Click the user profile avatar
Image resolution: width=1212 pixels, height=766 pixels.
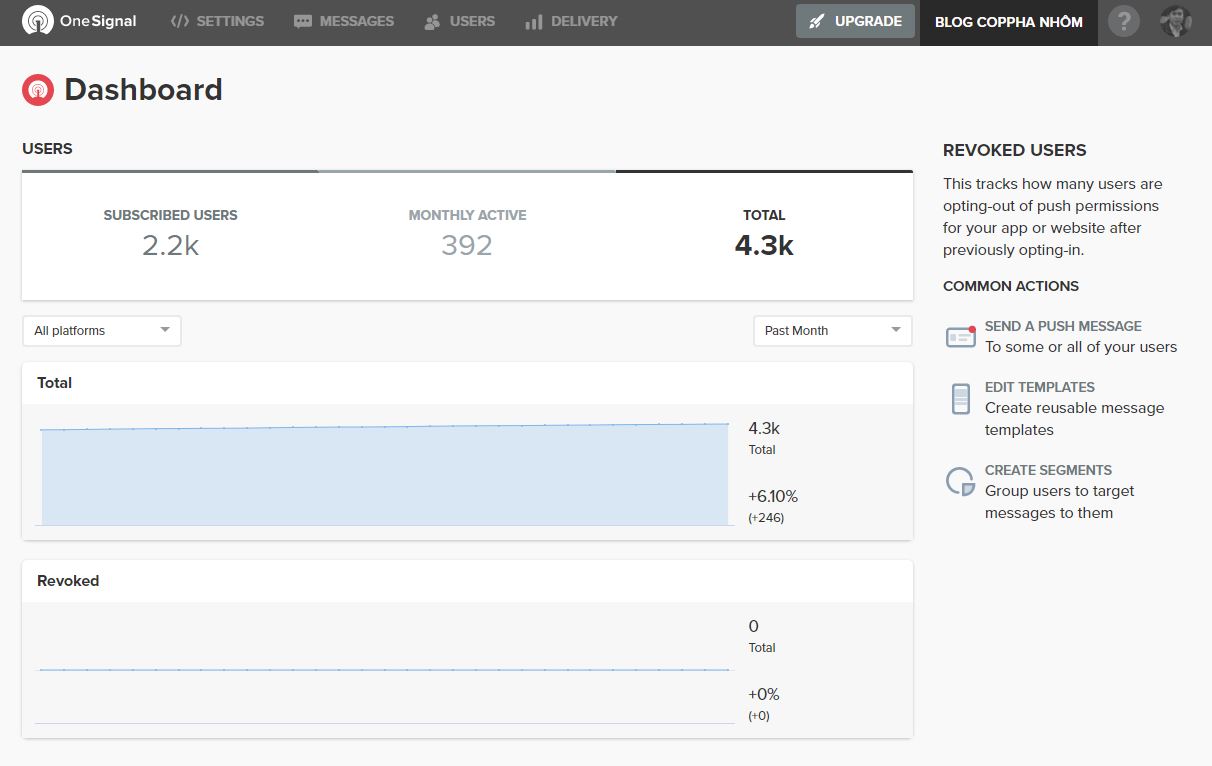tap(1176, 21)
